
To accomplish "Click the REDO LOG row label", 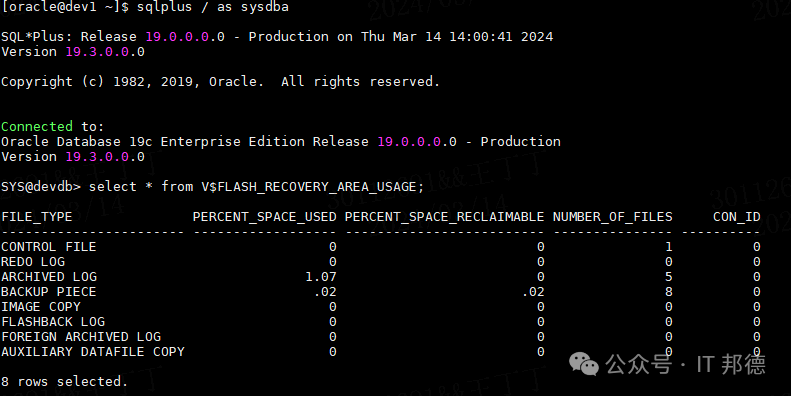I will (33, 262).
